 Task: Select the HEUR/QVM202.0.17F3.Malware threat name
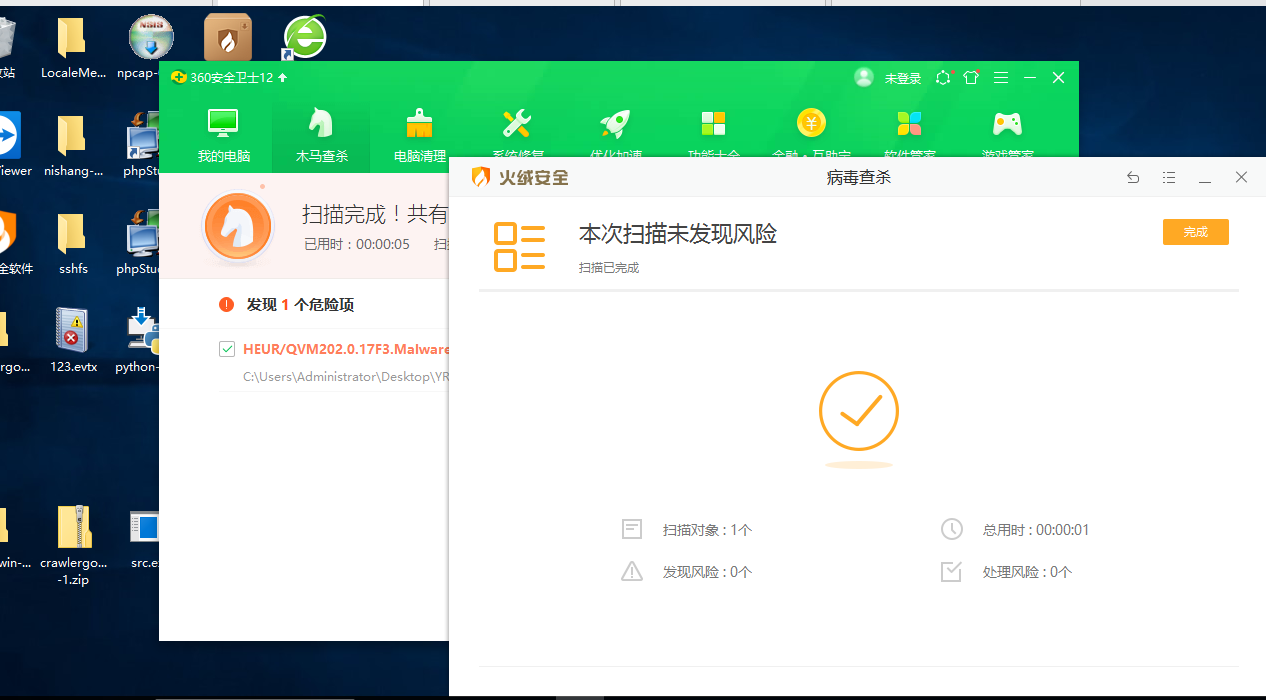click(x=346, y=349)
